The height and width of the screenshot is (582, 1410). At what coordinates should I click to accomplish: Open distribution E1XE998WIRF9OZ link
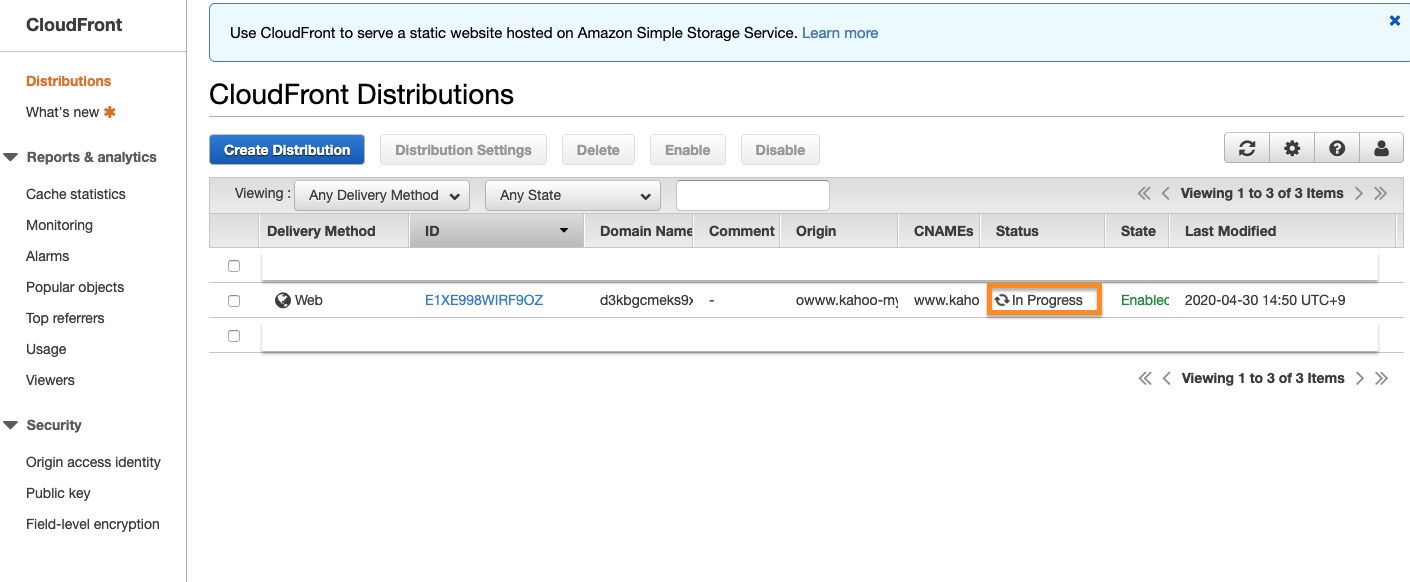tap(484, 300)
